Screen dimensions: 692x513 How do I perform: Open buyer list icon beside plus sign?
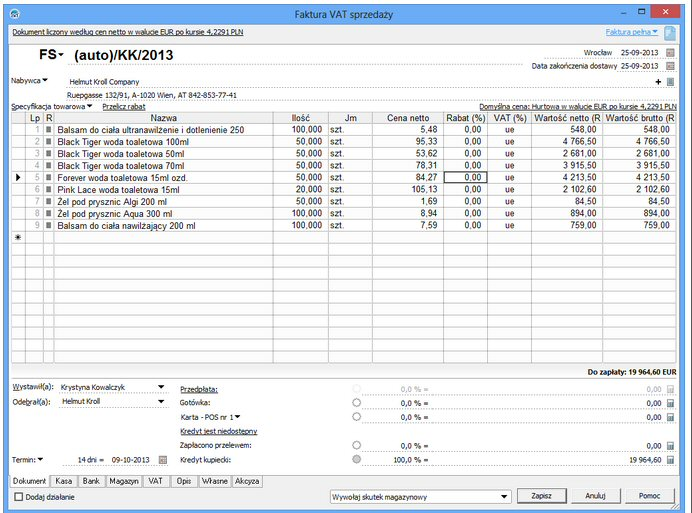(671, 81)
